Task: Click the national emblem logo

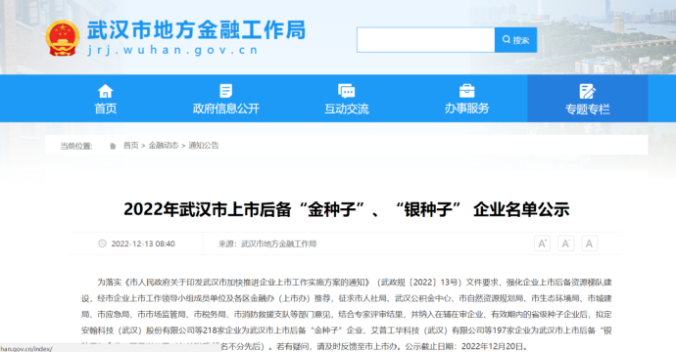Action: point(63,38)
